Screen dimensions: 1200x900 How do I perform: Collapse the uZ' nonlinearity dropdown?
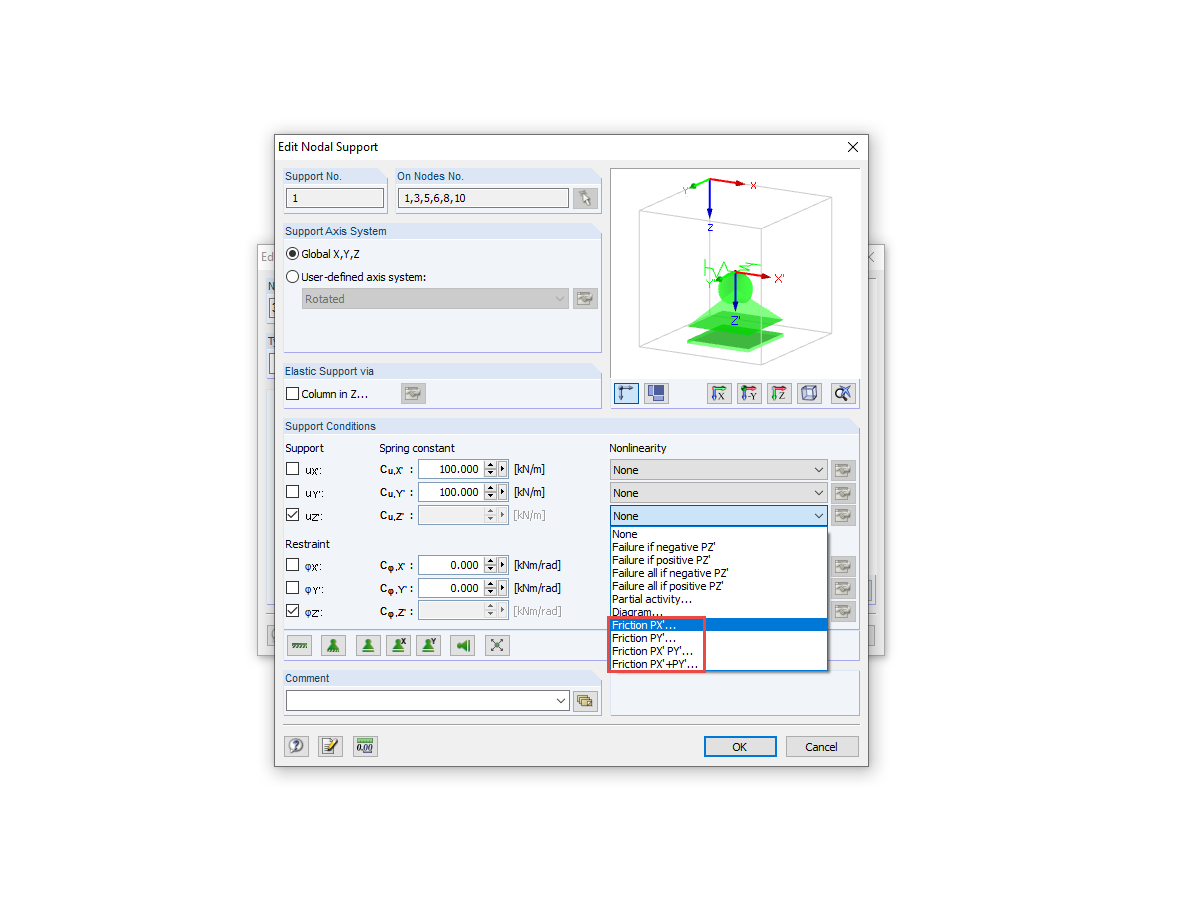(x=719, y=516)
